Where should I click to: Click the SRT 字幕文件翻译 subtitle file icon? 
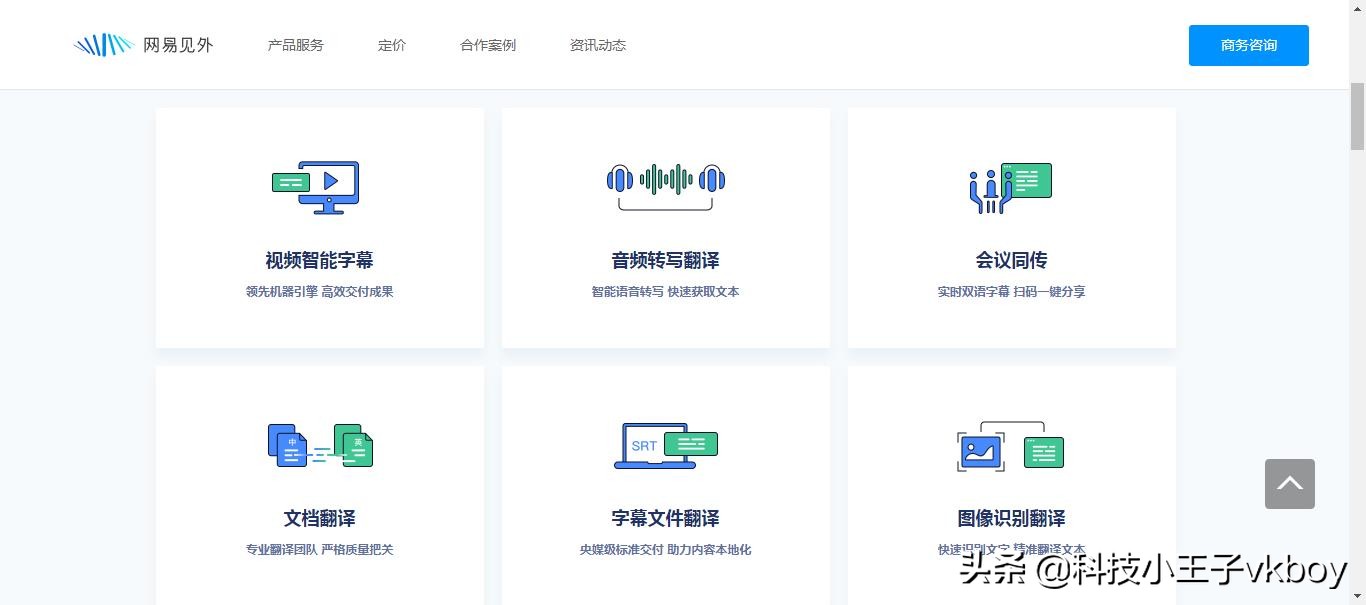click(665, 445)
